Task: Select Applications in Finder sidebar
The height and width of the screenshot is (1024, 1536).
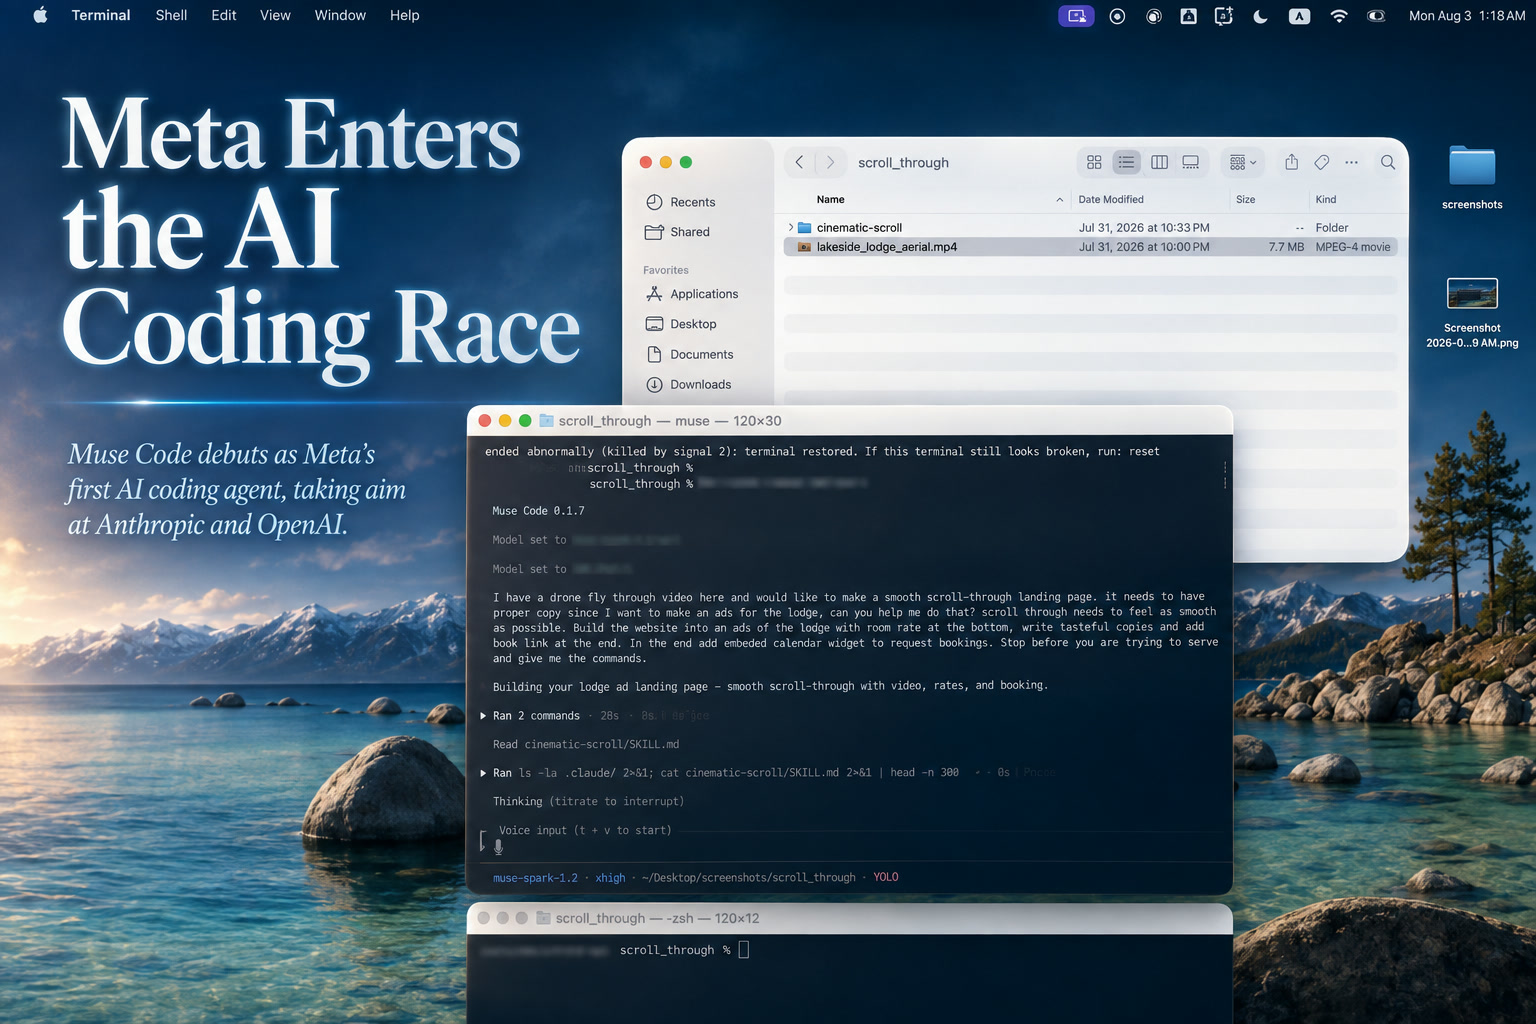Action: click(x=703, y=294)
